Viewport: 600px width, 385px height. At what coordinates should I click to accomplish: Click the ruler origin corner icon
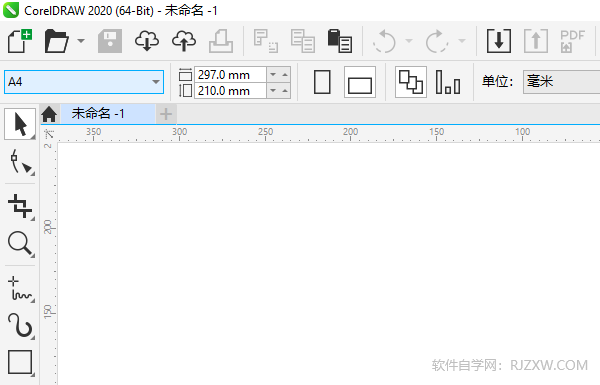pos(49,134)
